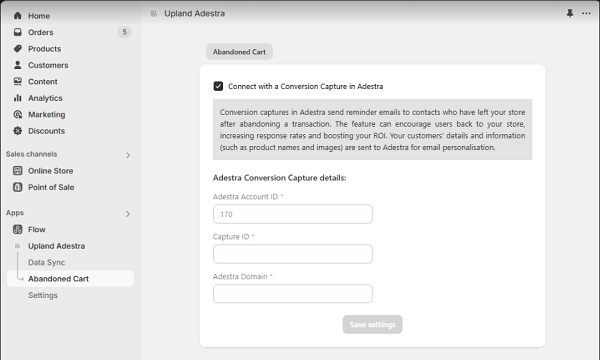Click the Adestra Conversion Capture details heading
This screenshot has height=360, width=600.
point(279,178)
